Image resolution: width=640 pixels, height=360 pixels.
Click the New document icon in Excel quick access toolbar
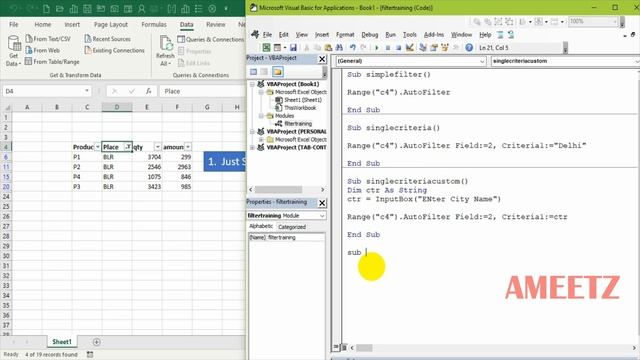pyautogui.click(x=46, y=9)
